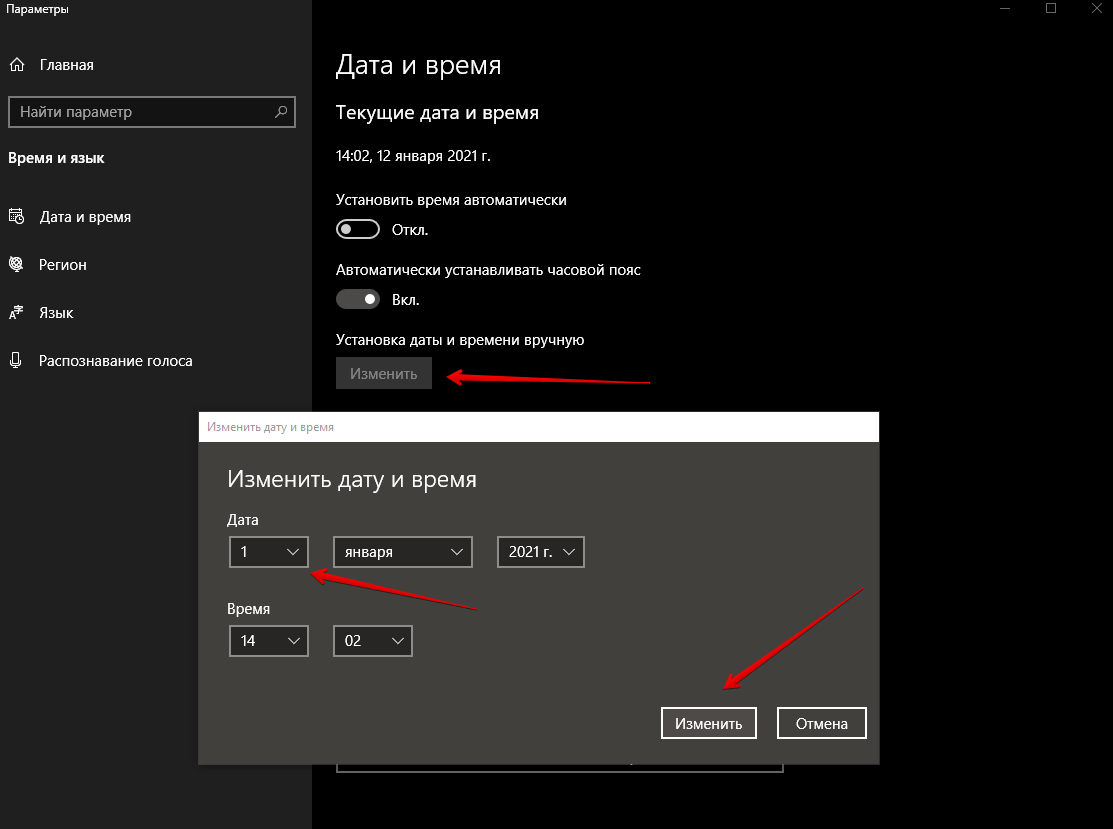Open Распознавание голоса settings page
This screenshot has width=1113, height=829.
click(x=116, y=361)
